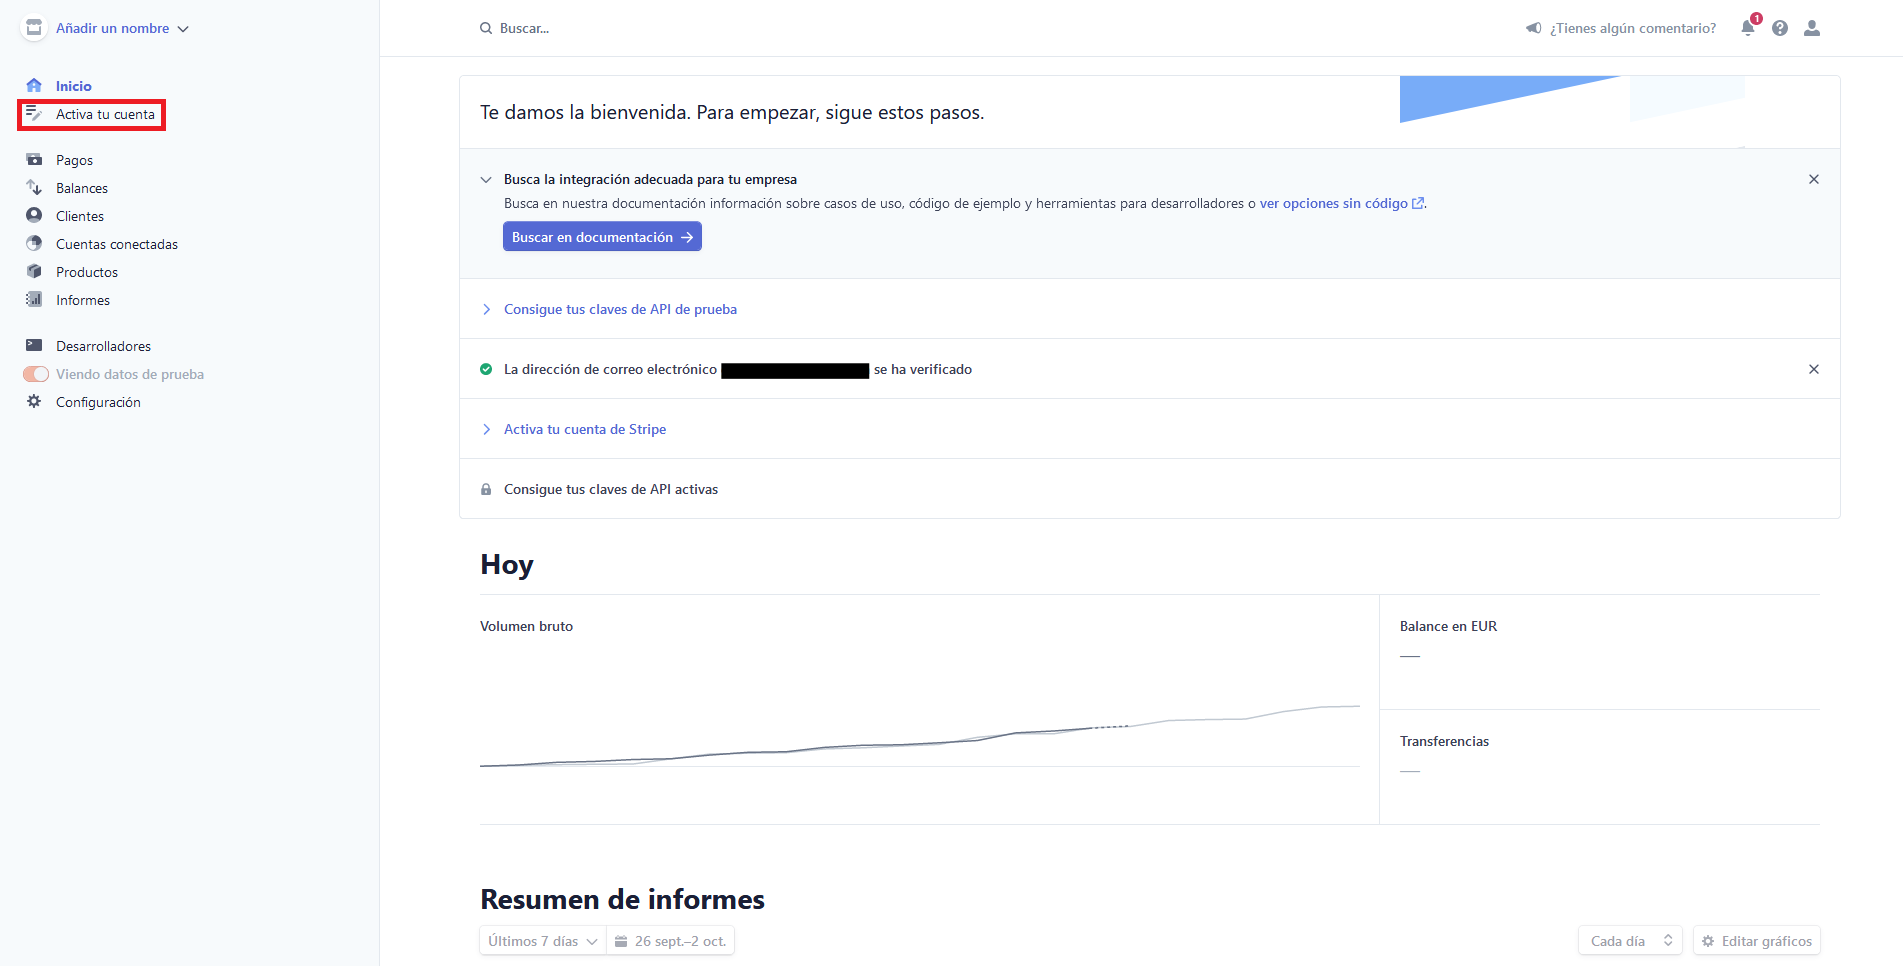Click the Clientes person icon

point(34,215)
